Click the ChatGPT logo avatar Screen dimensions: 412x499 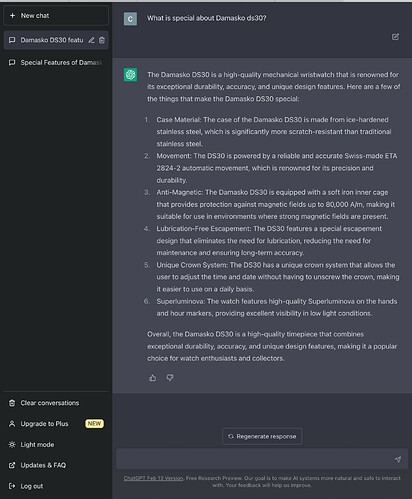130,75
